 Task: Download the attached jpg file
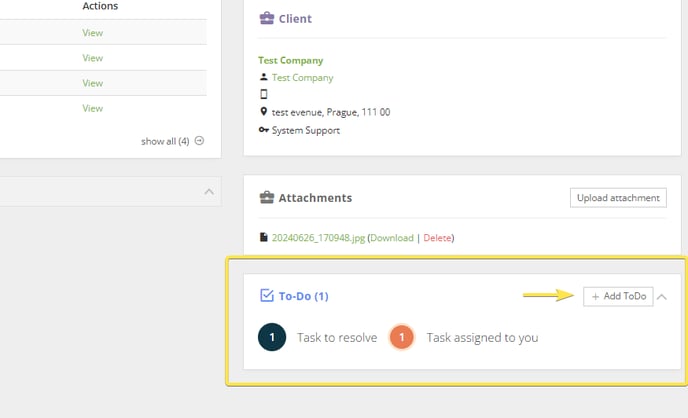point(392,238)
